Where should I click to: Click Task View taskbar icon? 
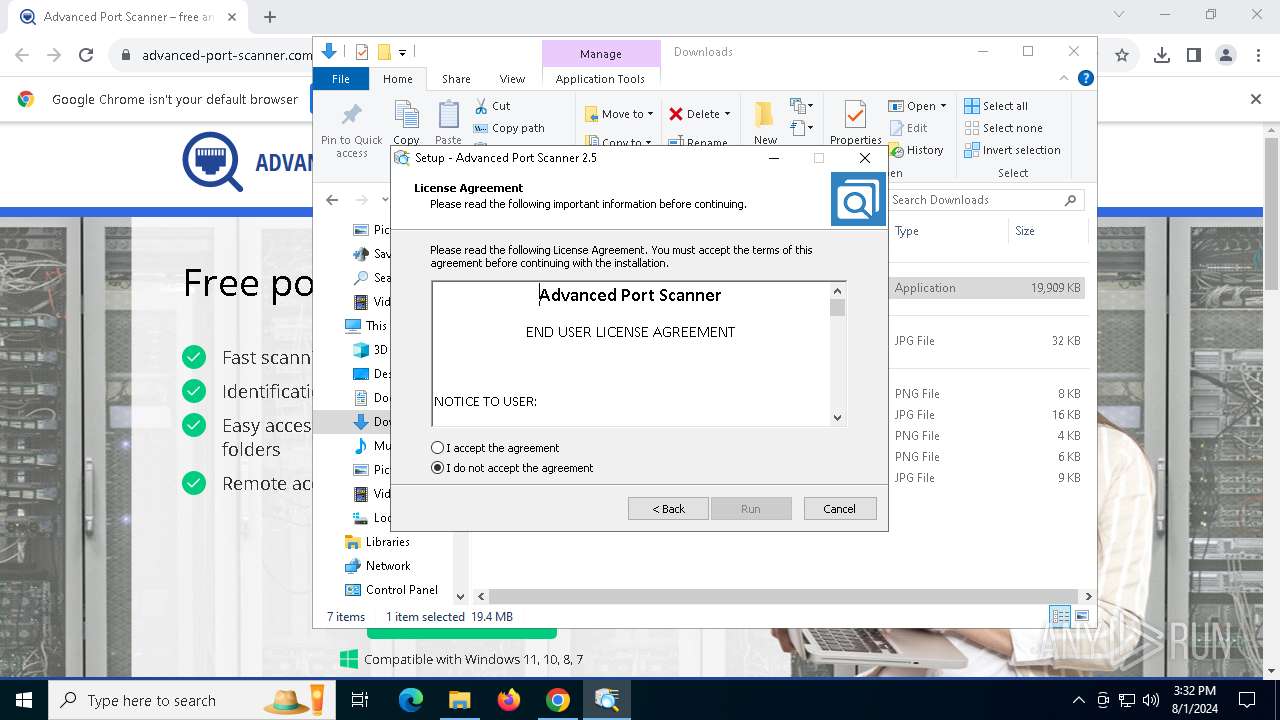(360, 700)
